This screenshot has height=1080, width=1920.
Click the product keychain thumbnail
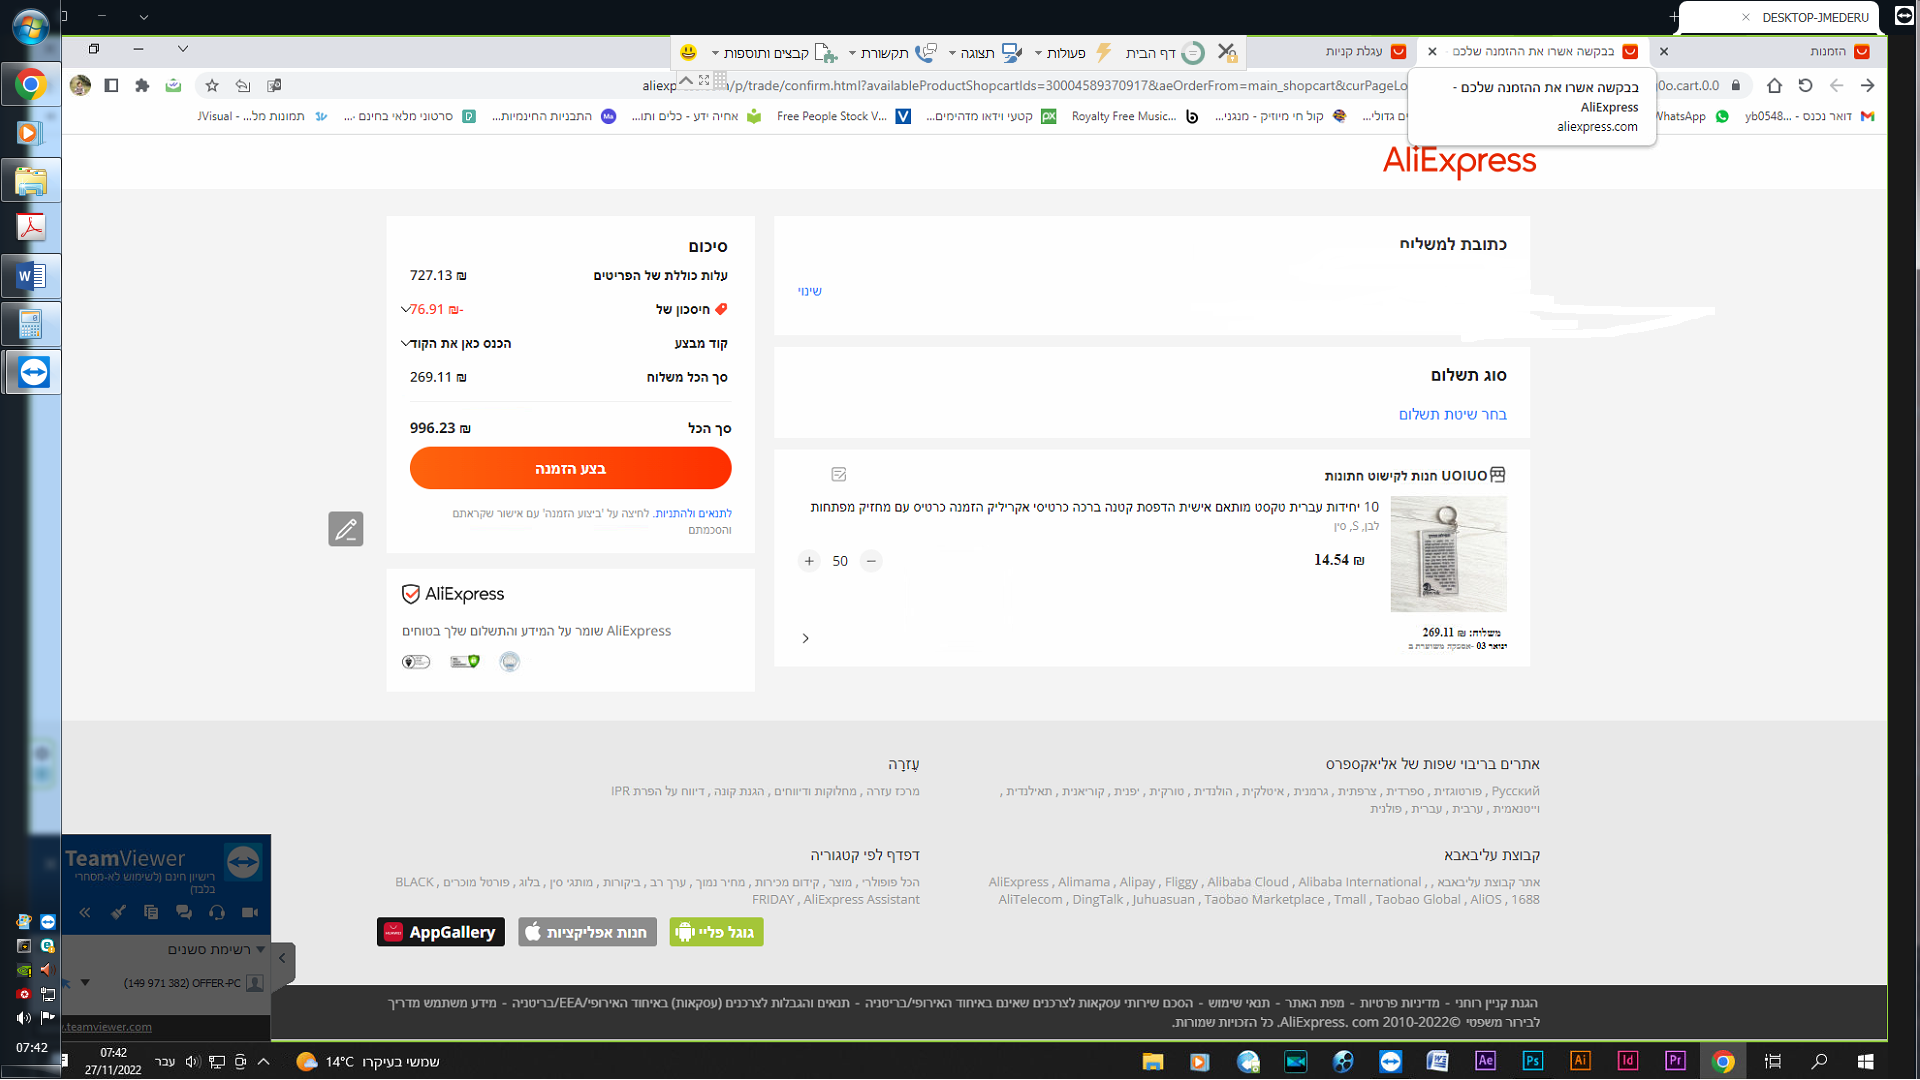point(1448,554)
